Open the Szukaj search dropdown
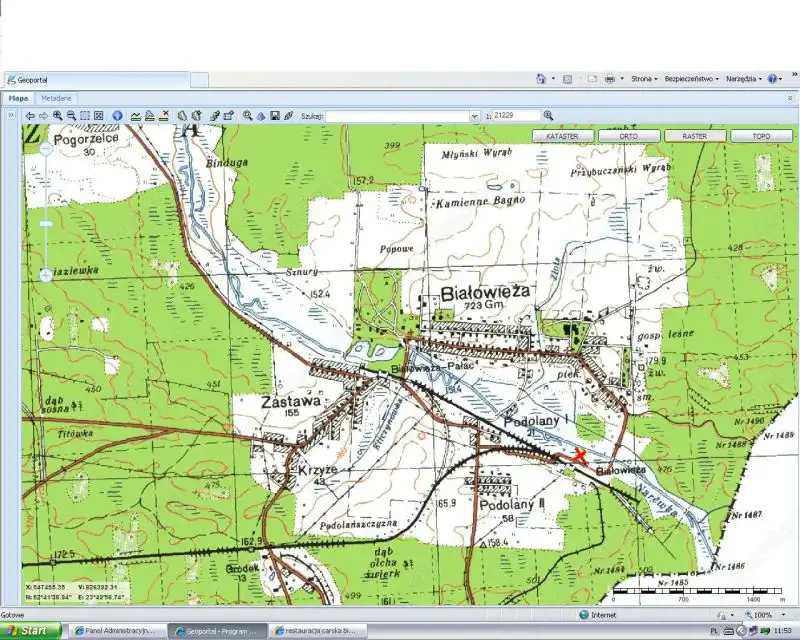Viewport: 800px width, 640px height. pyautogui.click(x=474, y=116)
